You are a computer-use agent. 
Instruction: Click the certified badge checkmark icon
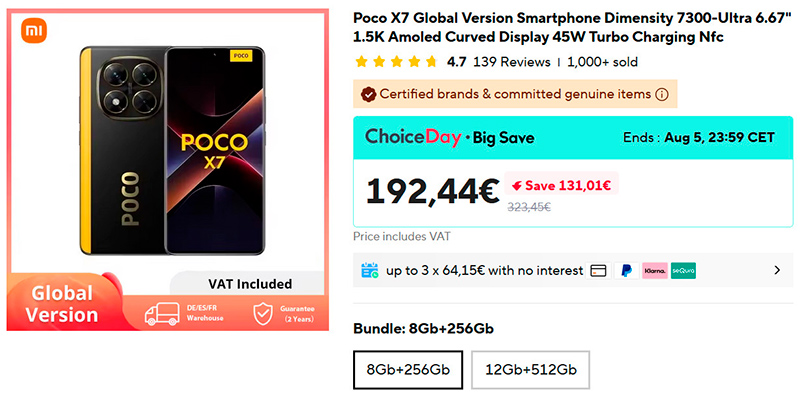tap(367, 94)
